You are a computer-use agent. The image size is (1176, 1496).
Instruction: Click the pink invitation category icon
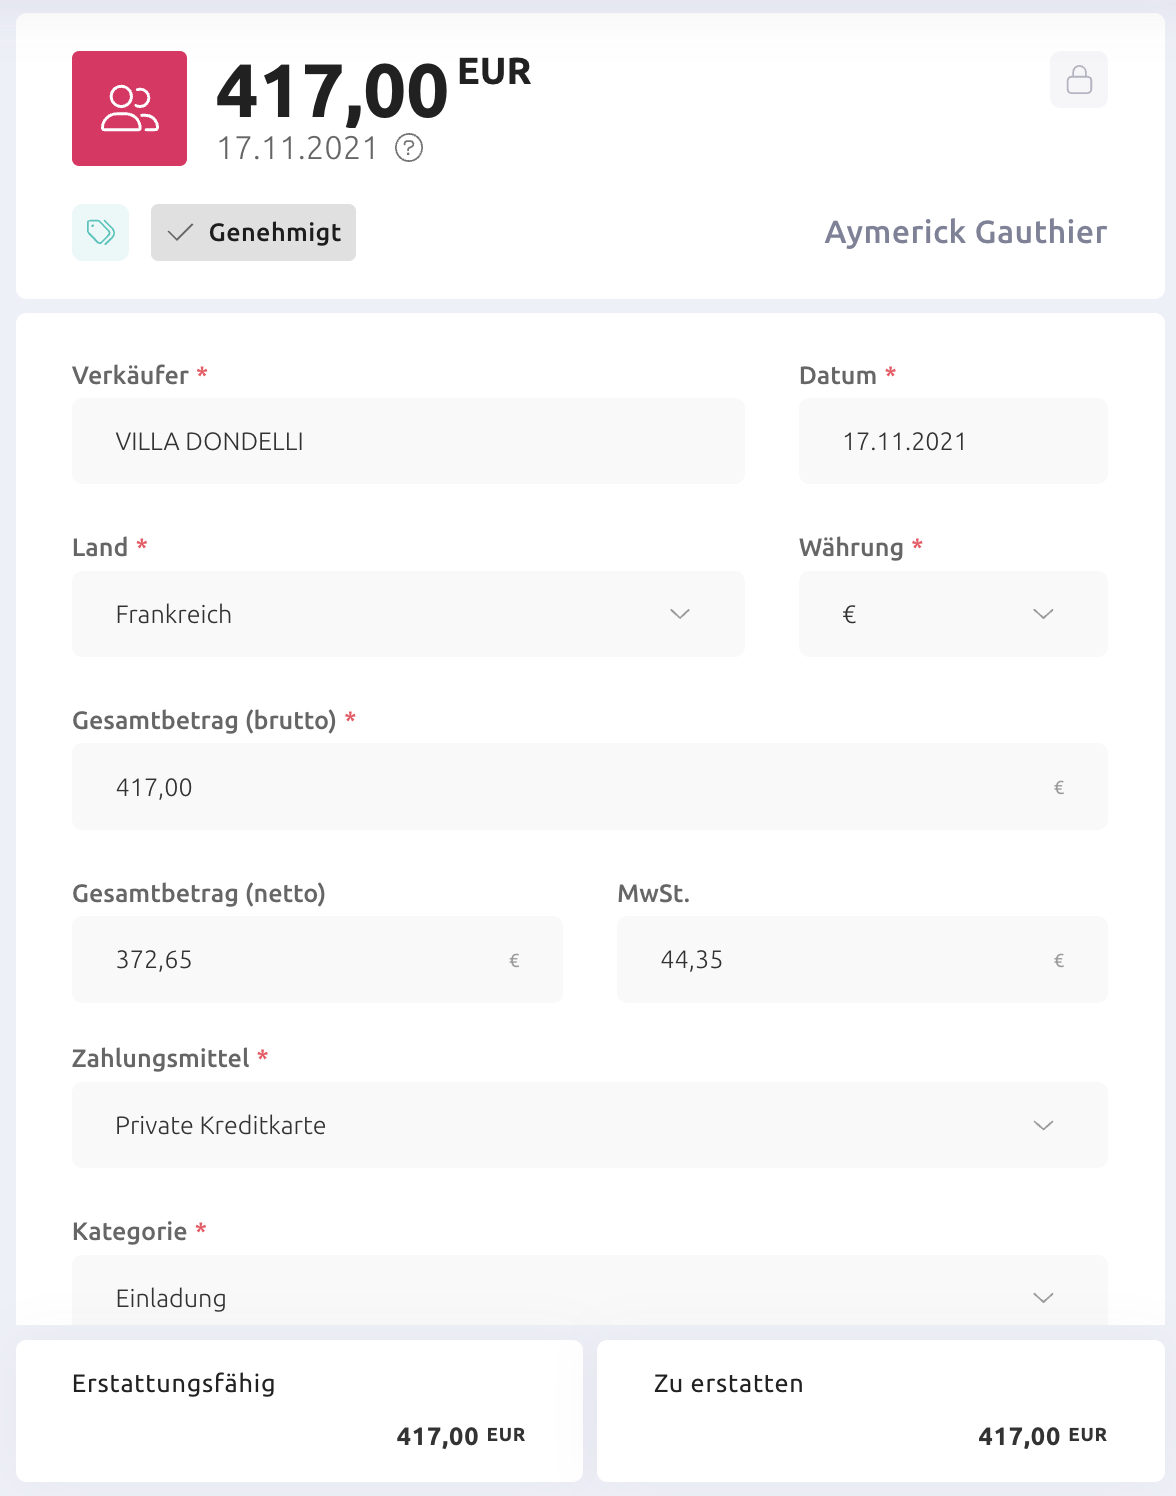click(129, 108)
